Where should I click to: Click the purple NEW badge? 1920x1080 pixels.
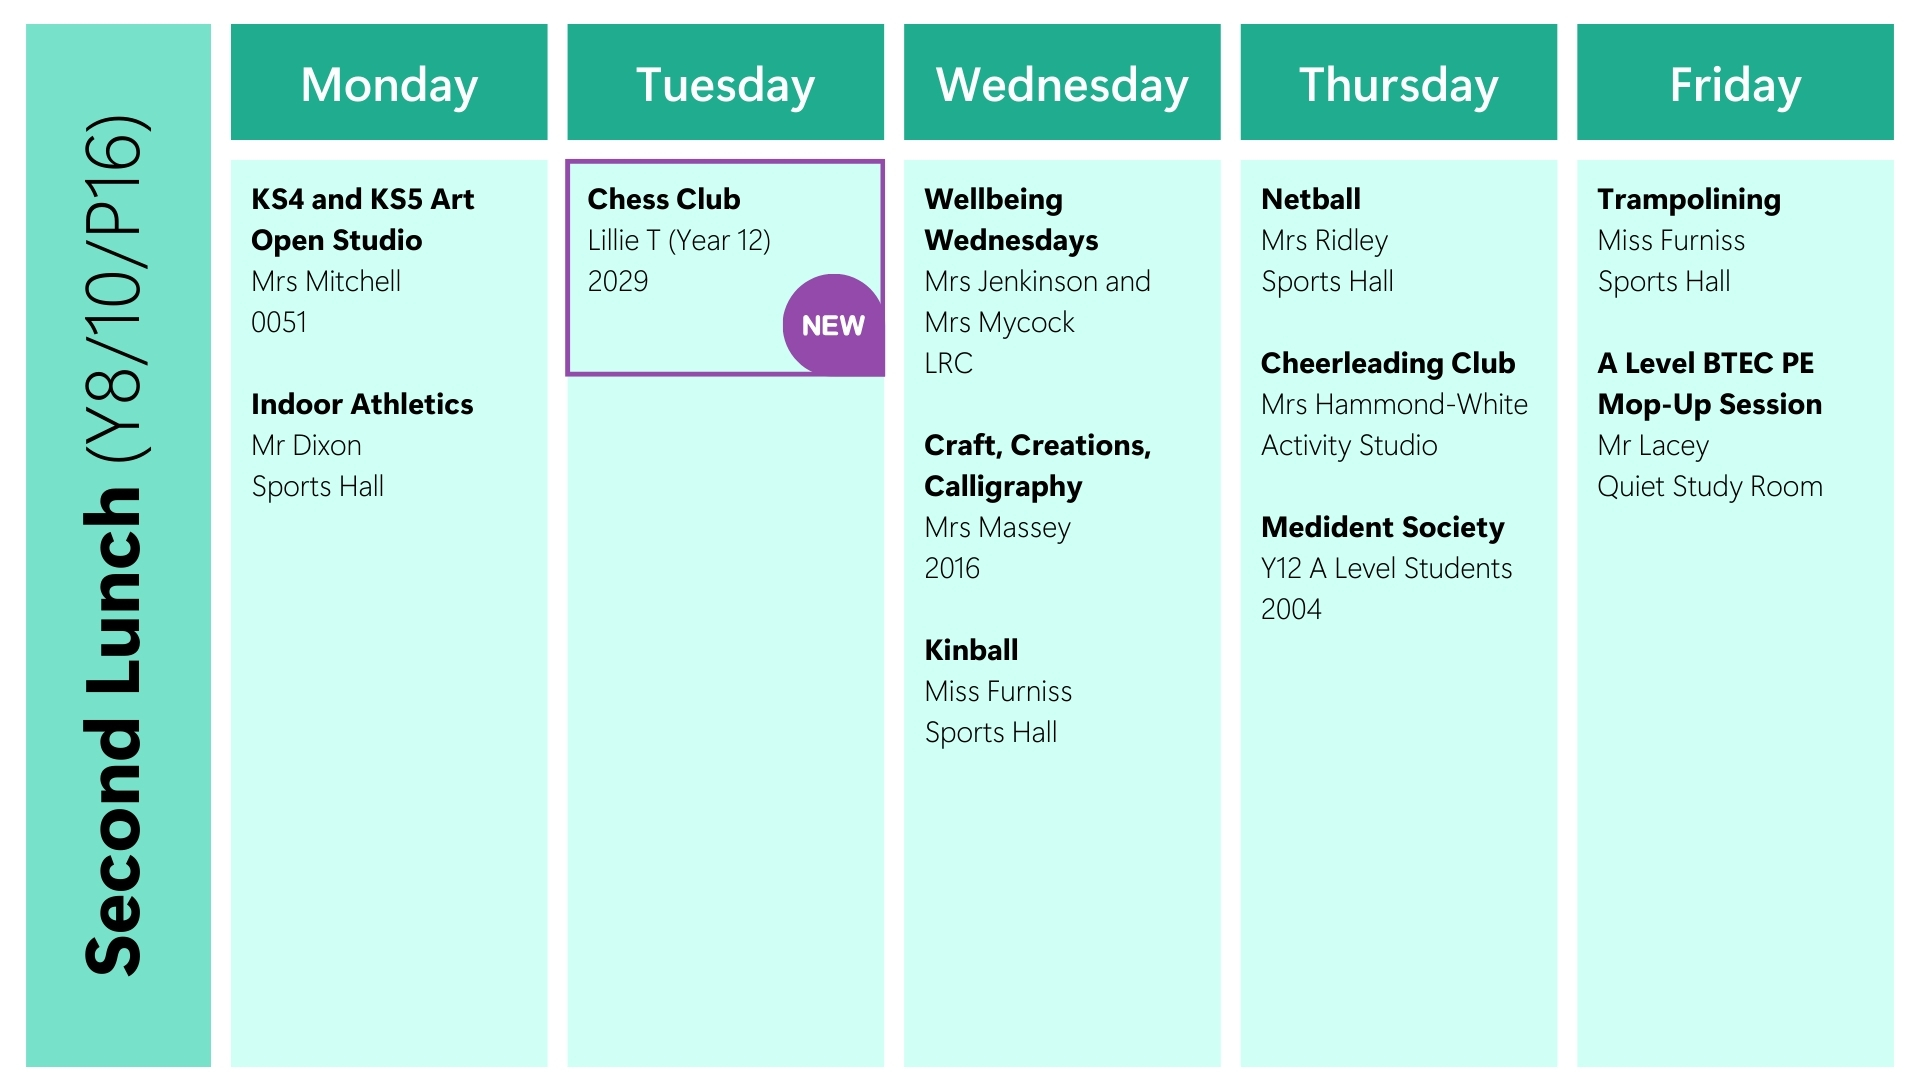[832, 325]
